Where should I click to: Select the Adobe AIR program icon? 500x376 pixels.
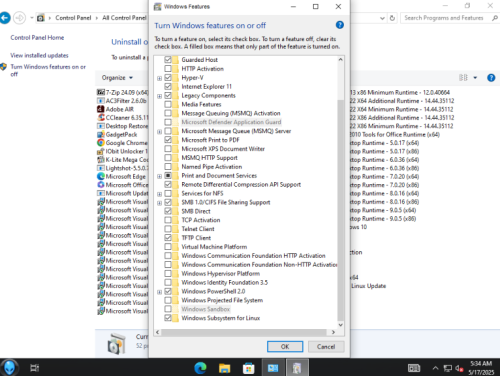click(x=101, y=109)
